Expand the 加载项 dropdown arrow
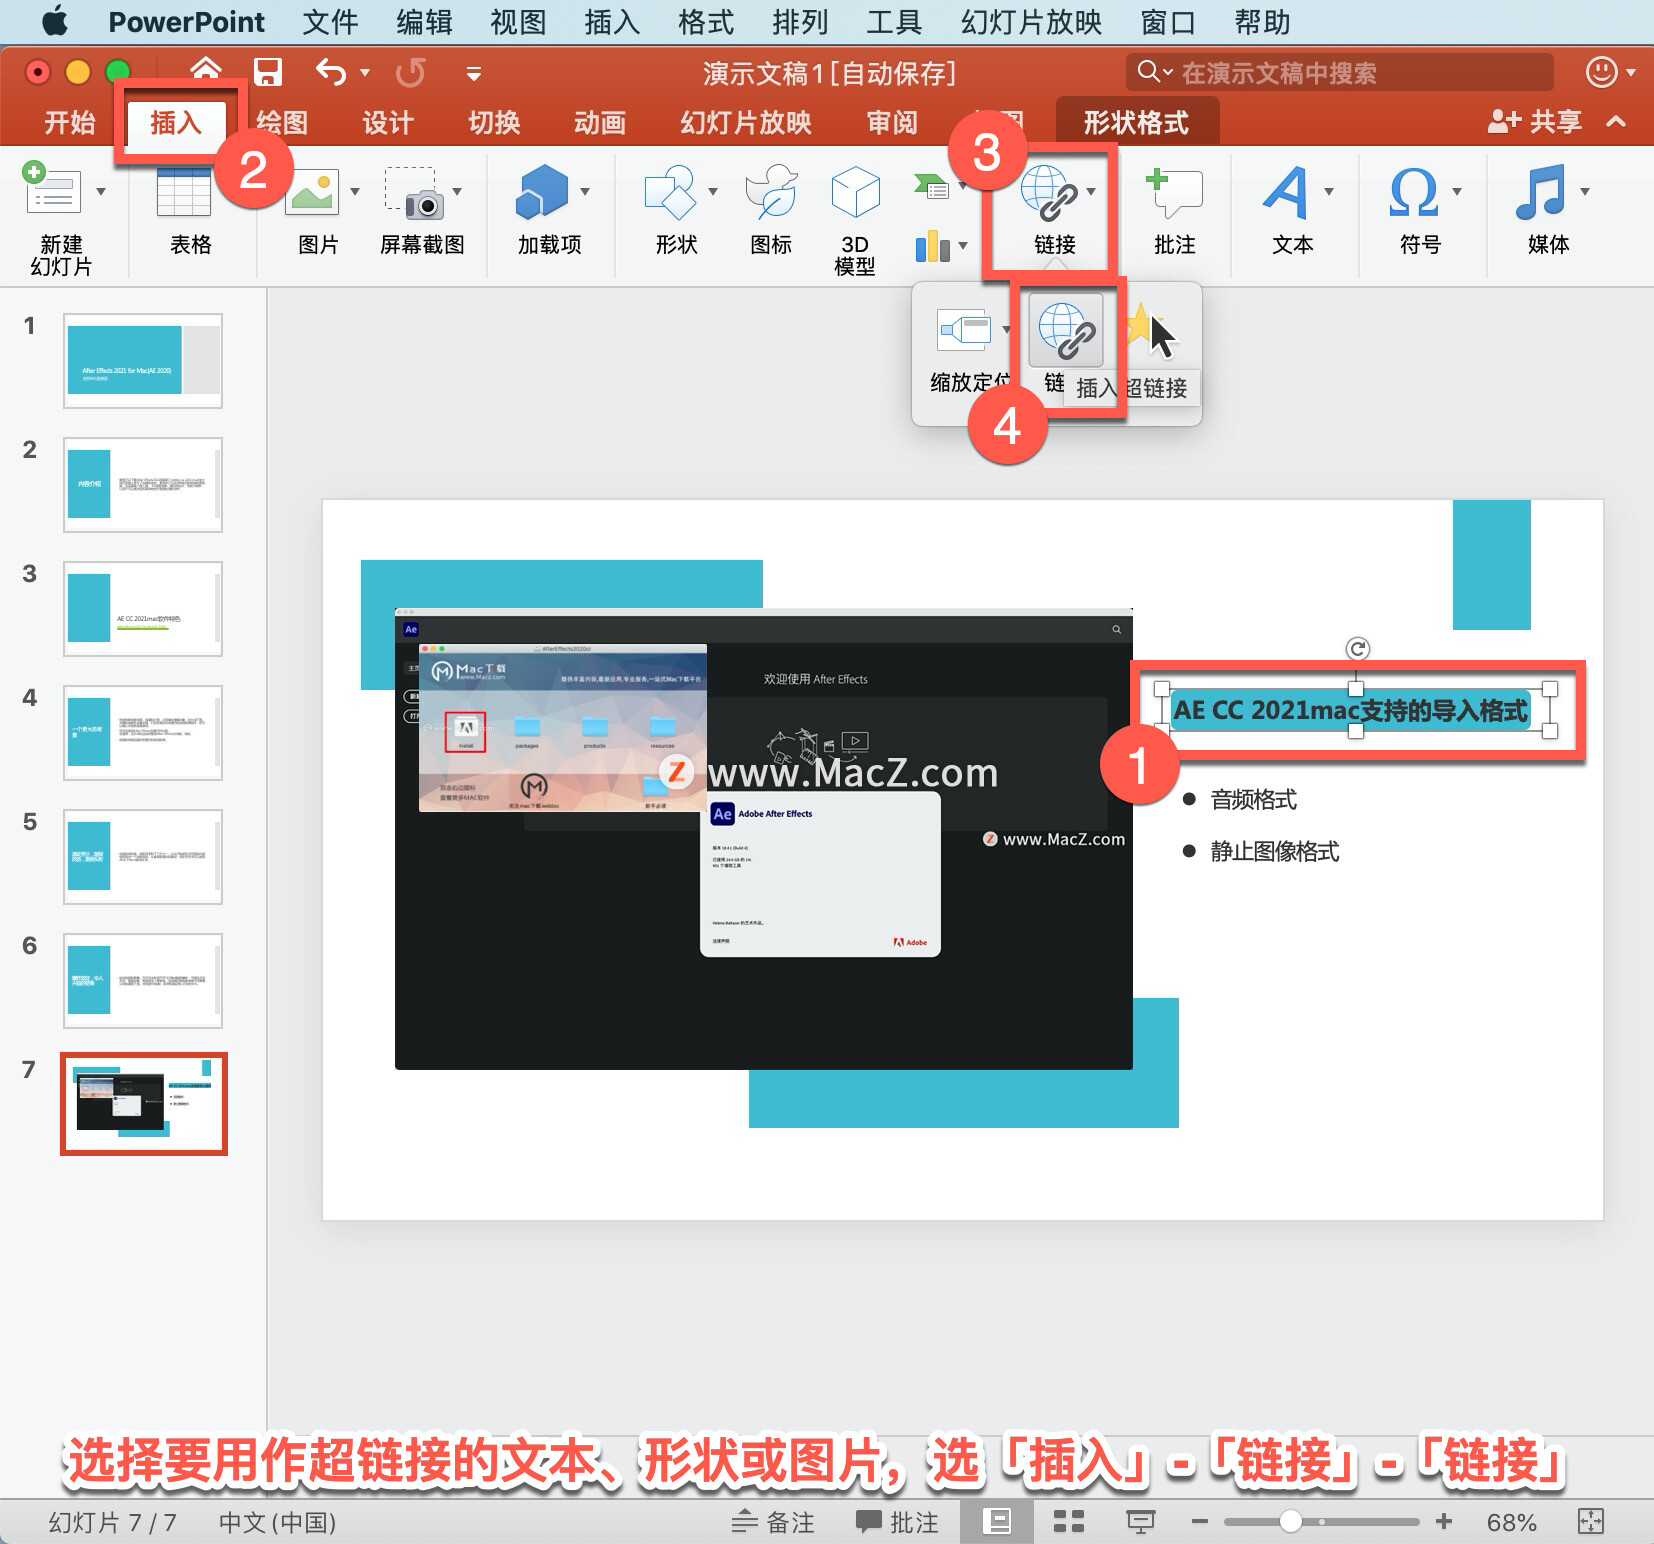This screenshot has height=1544, width=1654. point(585,191)
